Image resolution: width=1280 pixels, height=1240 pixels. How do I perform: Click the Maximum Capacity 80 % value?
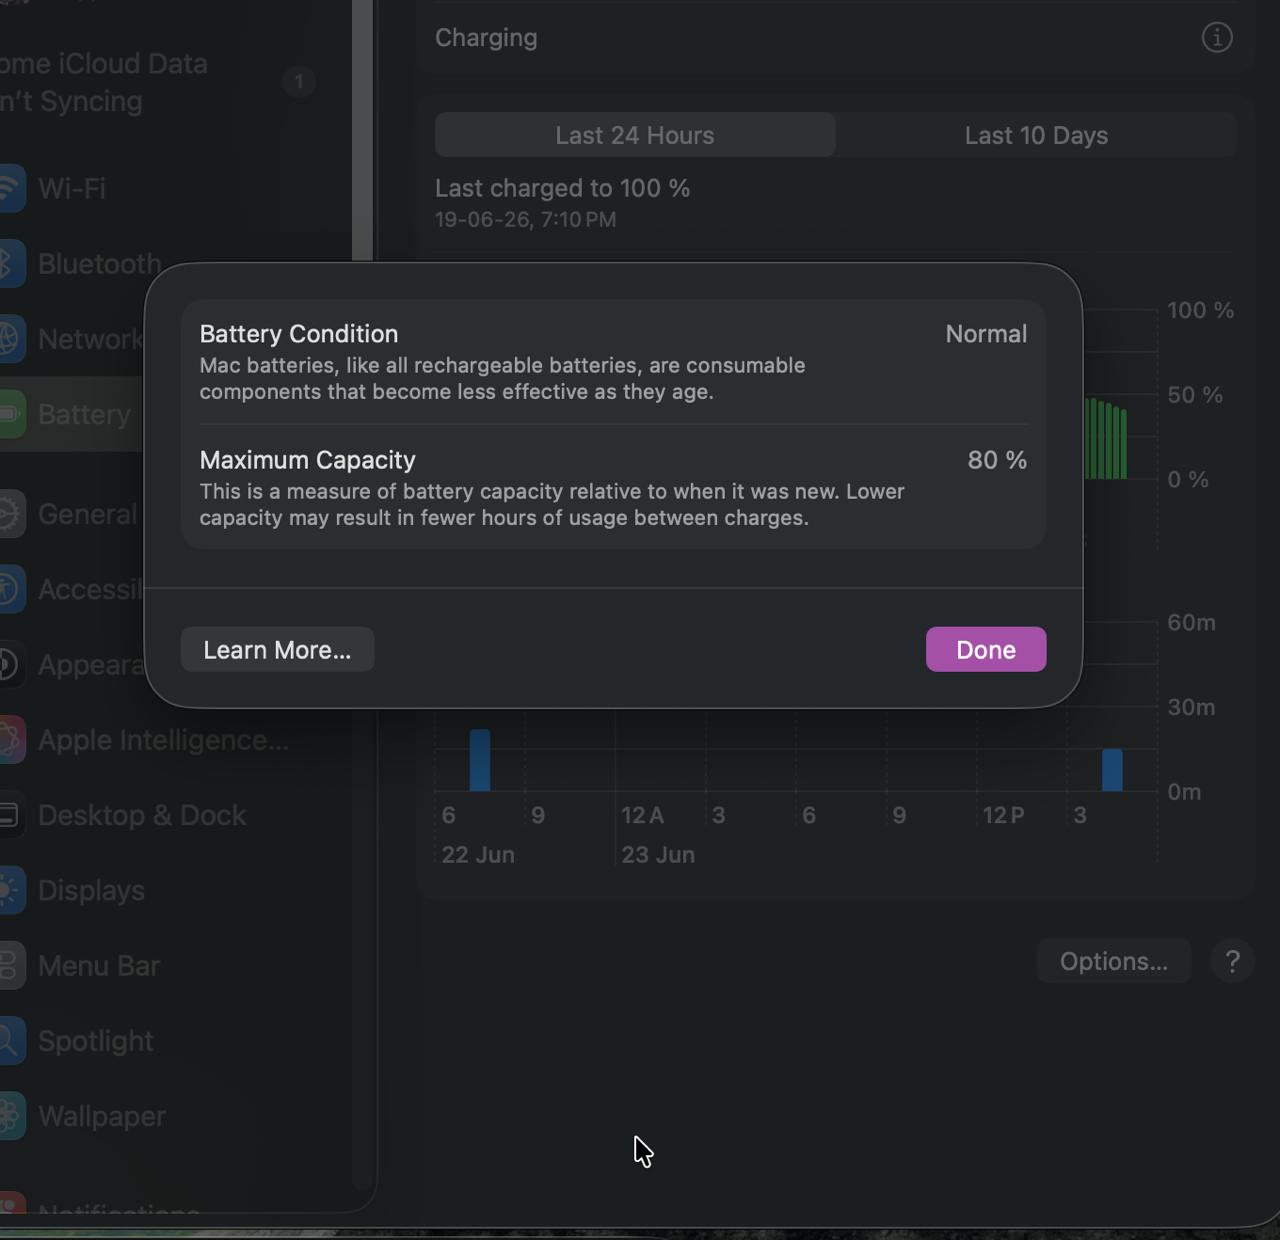997,460
